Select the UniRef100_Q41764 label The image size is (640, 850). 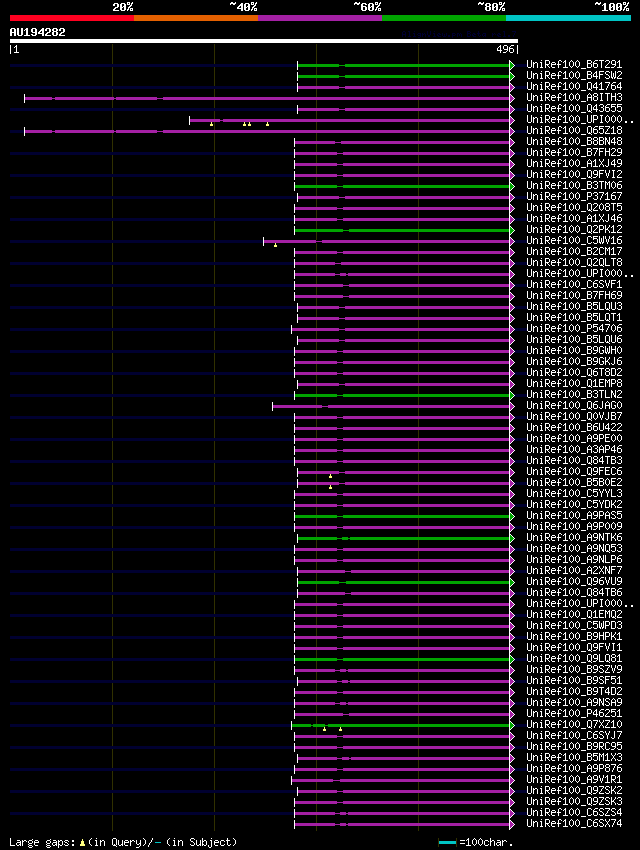574,87
